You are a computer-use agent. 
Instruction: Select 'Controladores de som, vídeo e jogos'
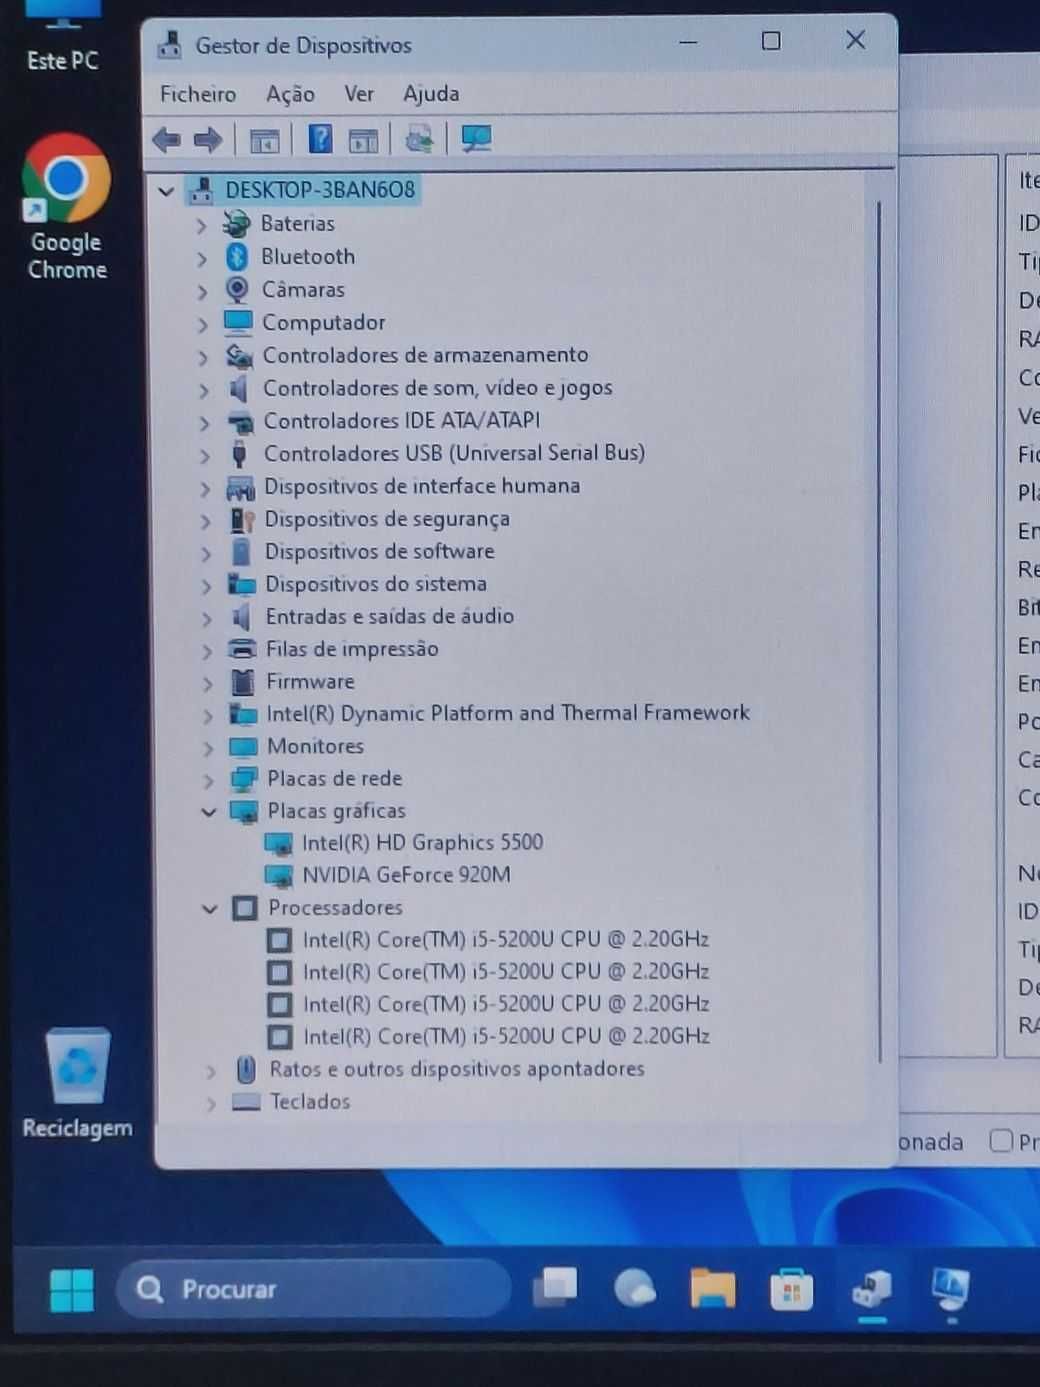tap(437, 387)
